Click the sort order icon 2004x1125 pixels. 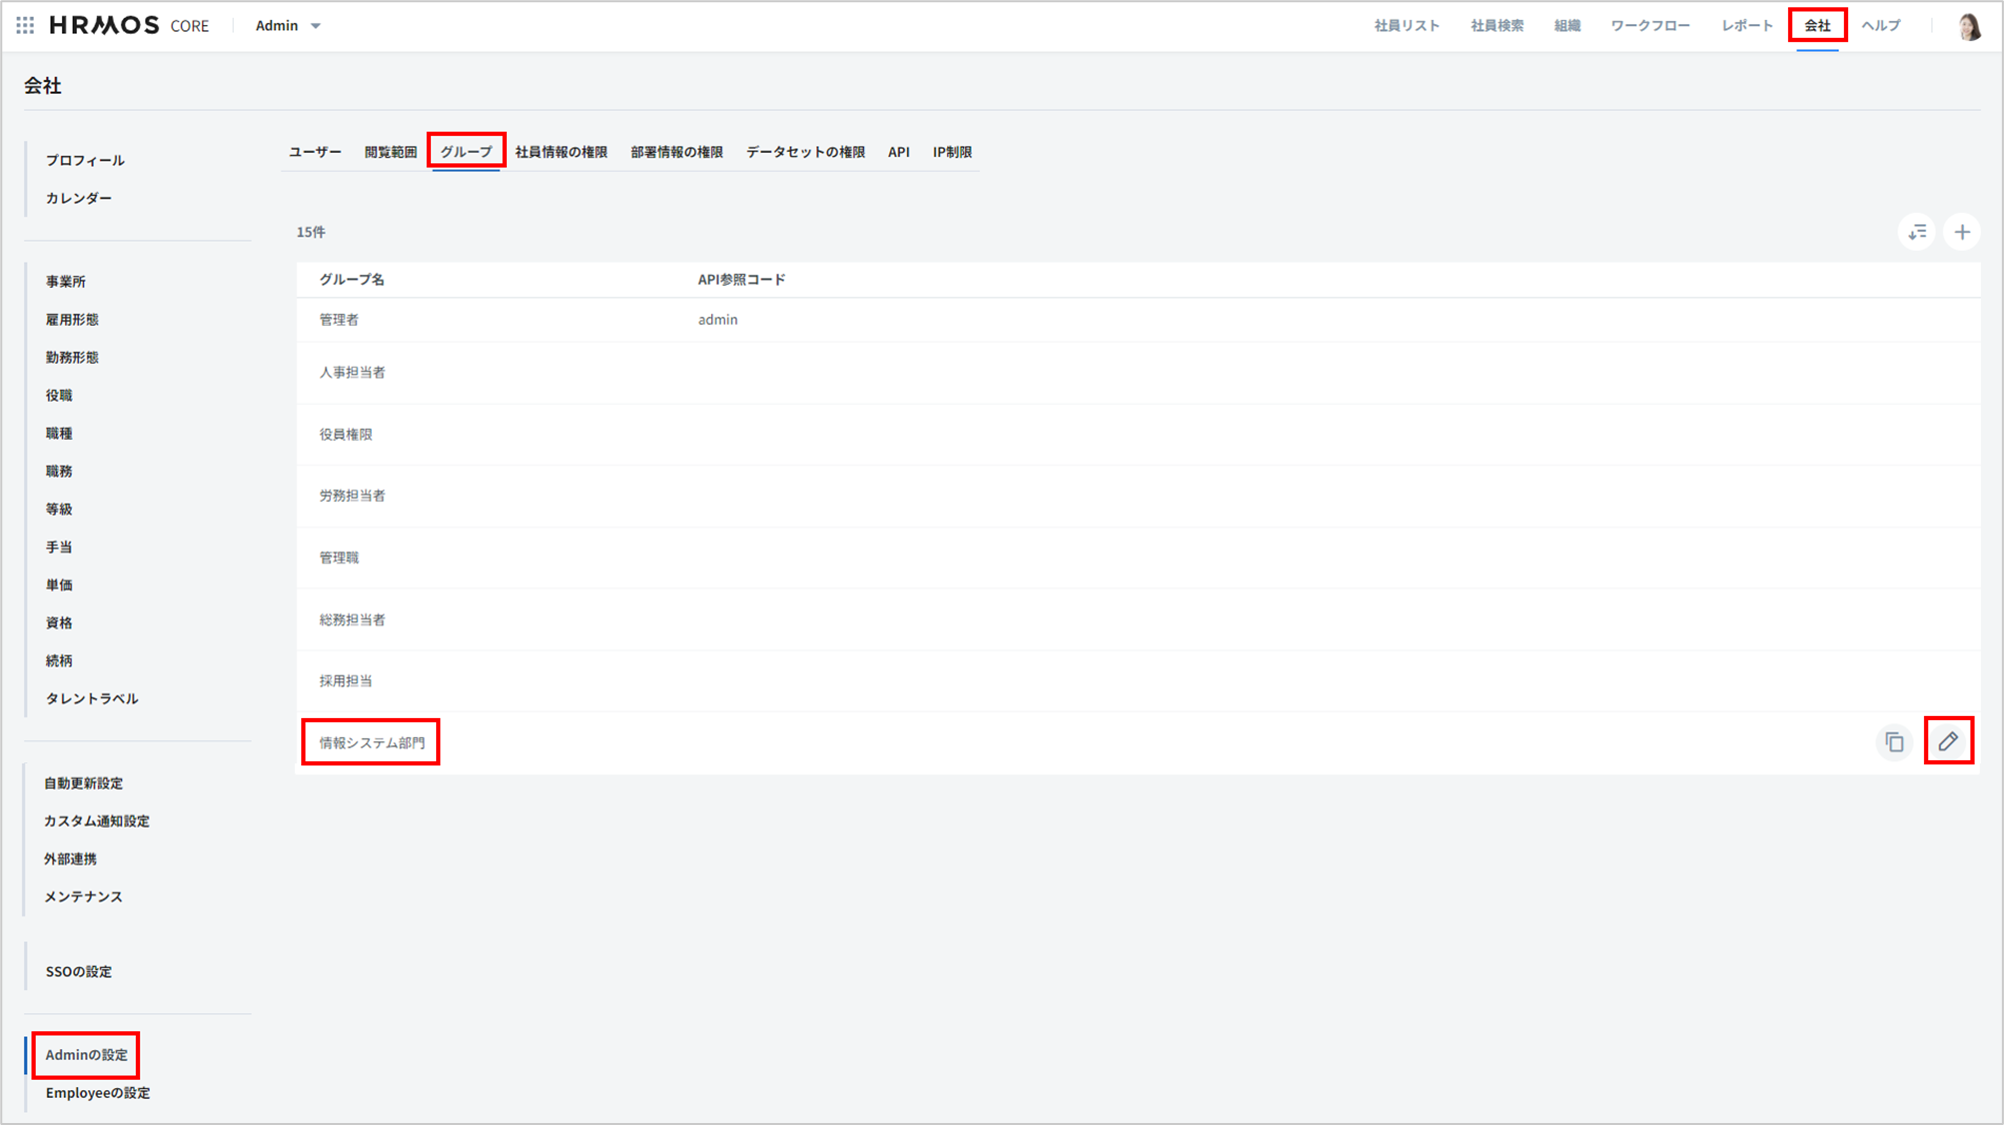(x=1916, y=232)
